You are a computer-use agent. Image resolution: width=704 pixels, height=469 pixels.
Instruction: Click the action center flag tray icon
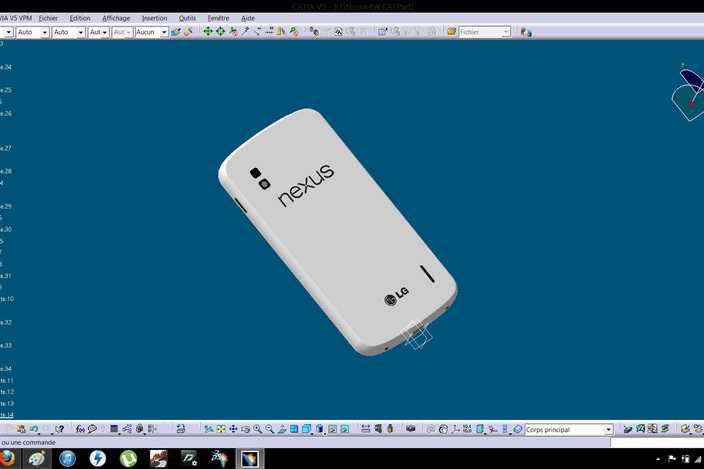pos(672,459)
